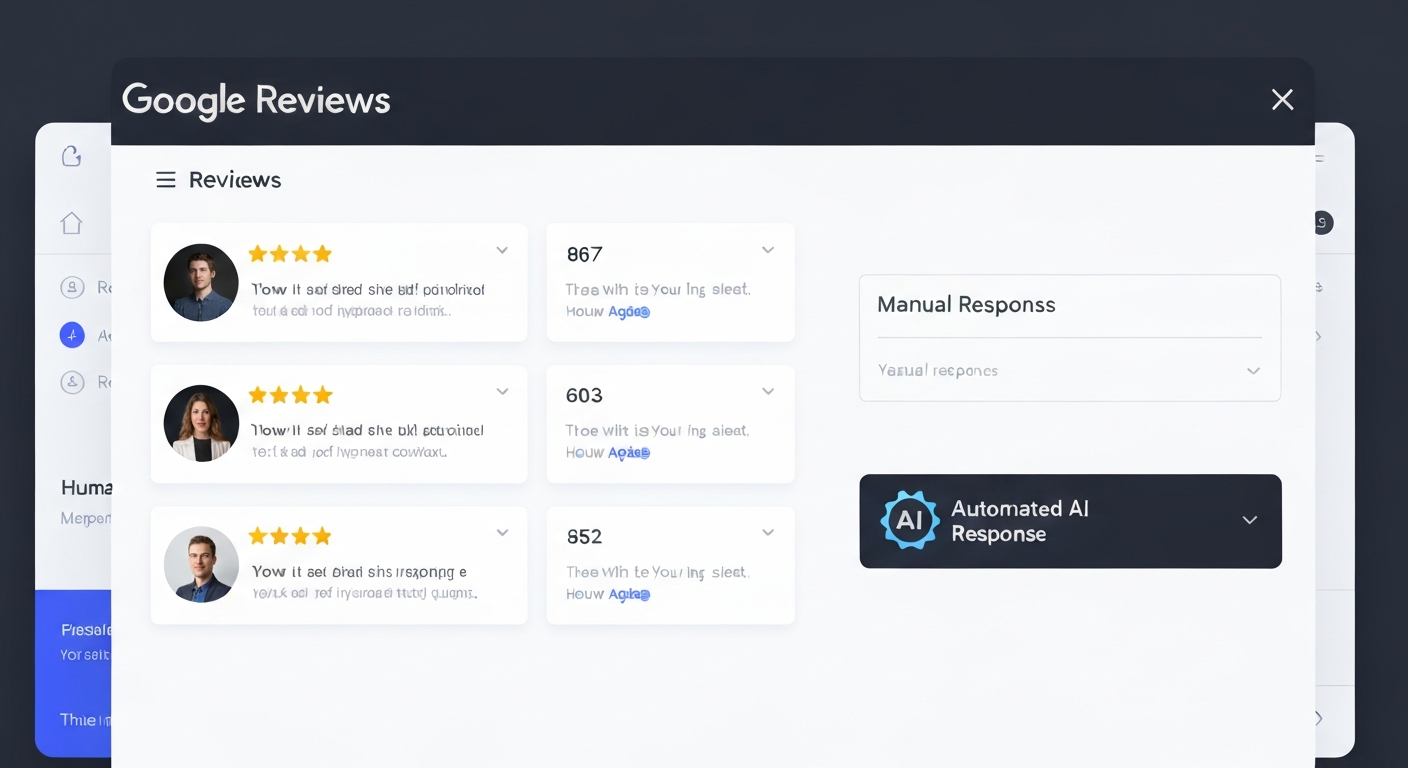Image resolution: width=1408 pixels, height=768 pixels.
Task: Click the star rating beside the woman's avatar
Action: coord(290,395)
